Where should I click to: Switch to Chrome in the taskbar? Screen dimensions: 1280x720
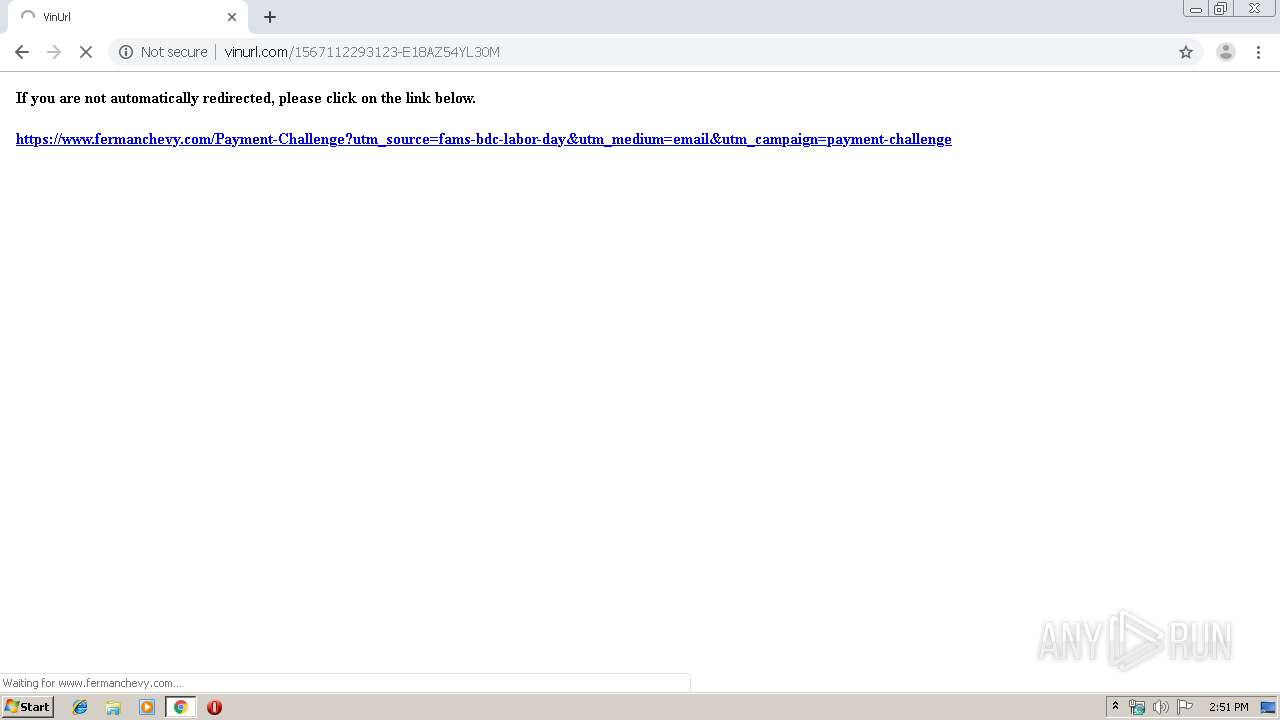(x=180, y=707)
